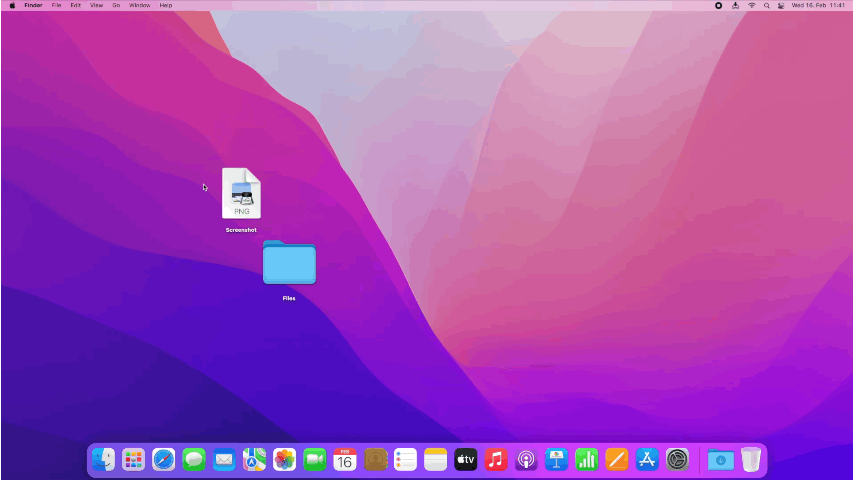Open Calendar showing 16 in Dock
The width and height of the screenshot is (853, 480).
(345, 460)
